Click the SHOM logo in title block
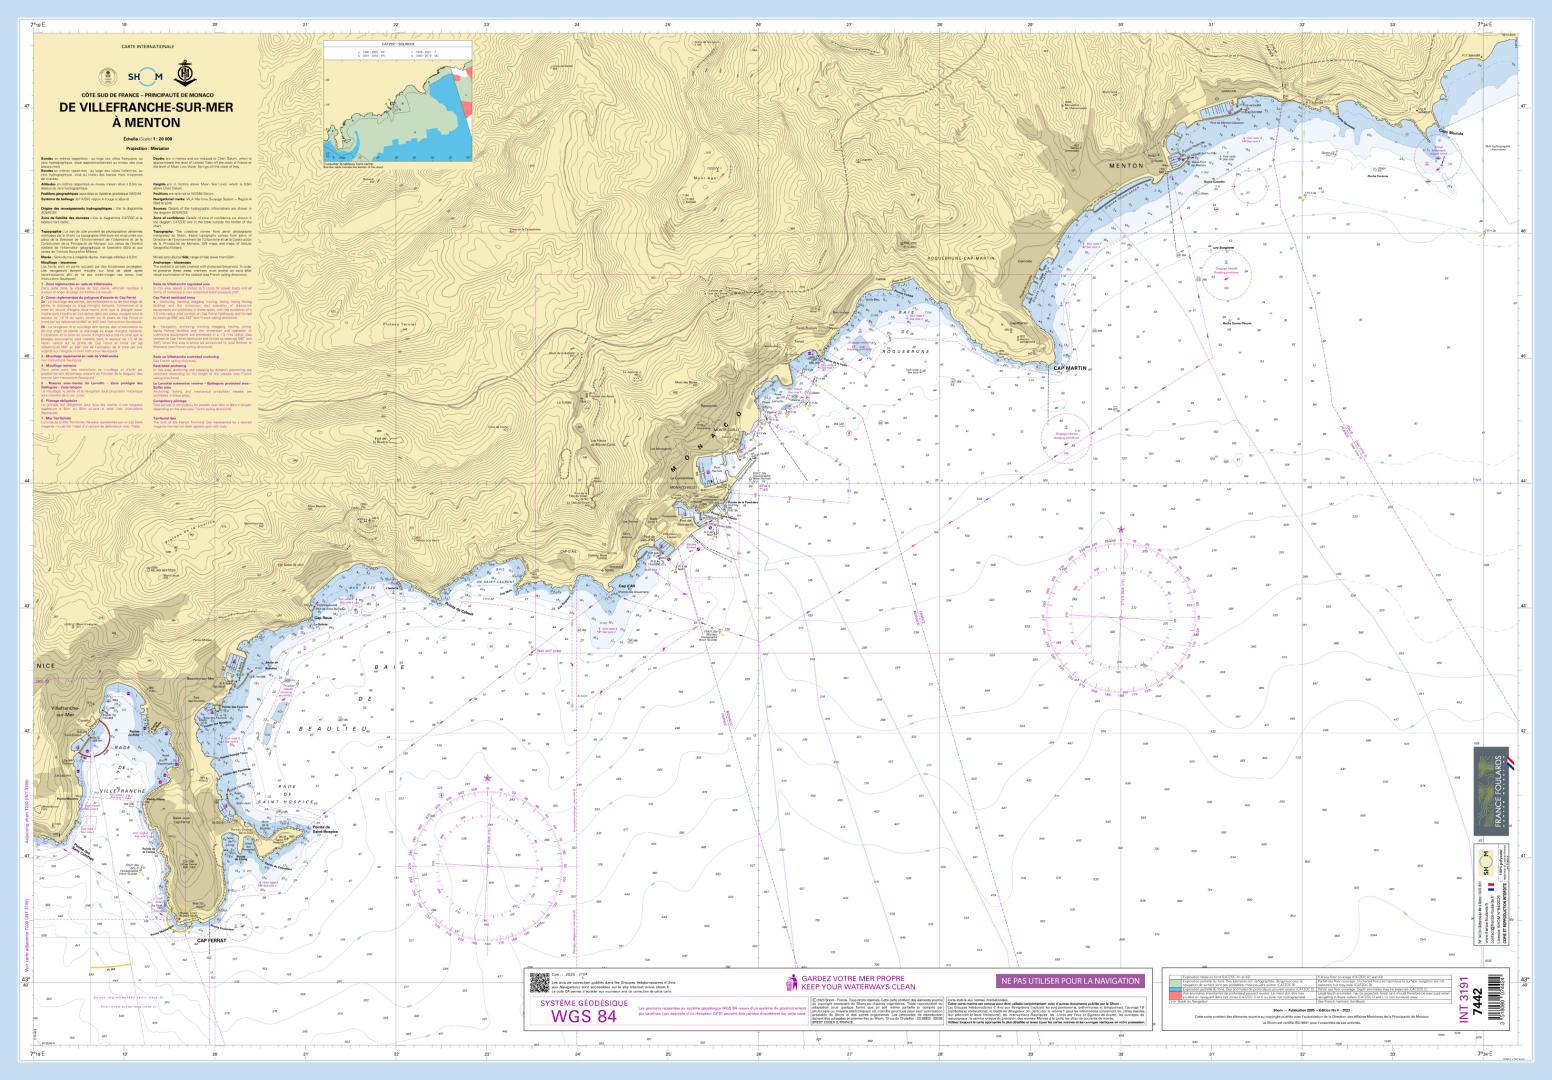1552x1080 pixels. [x=145, y=77]
